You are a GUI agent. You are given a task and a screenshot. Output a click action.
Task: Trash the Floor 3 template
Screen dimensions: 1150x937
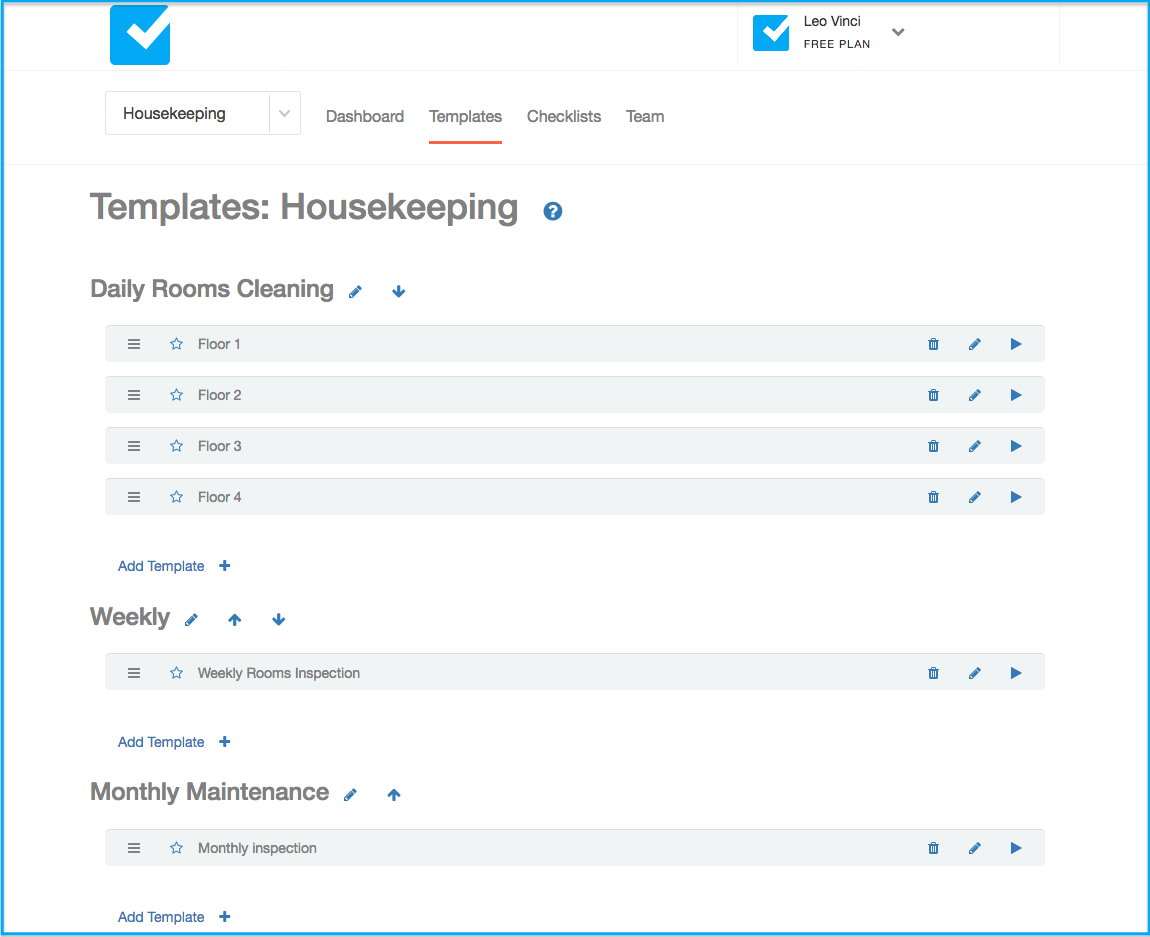click(933, 446)
